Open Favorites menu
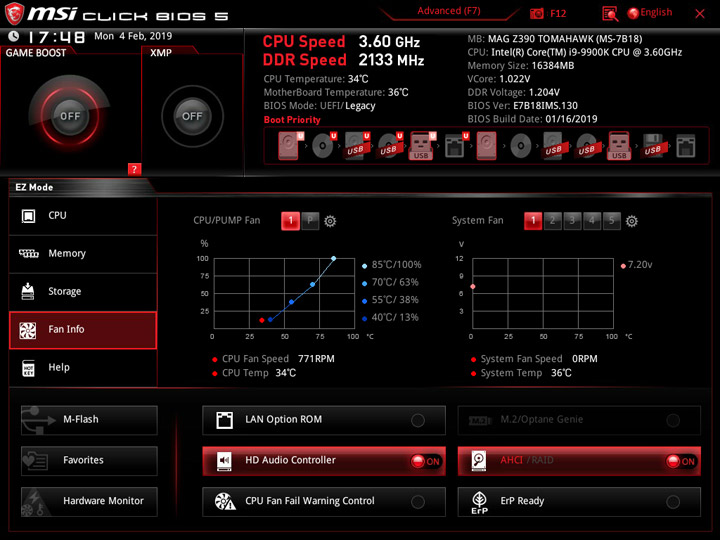Screen dimensions: 720x540 pyautogui.click(x=89, y=461)
